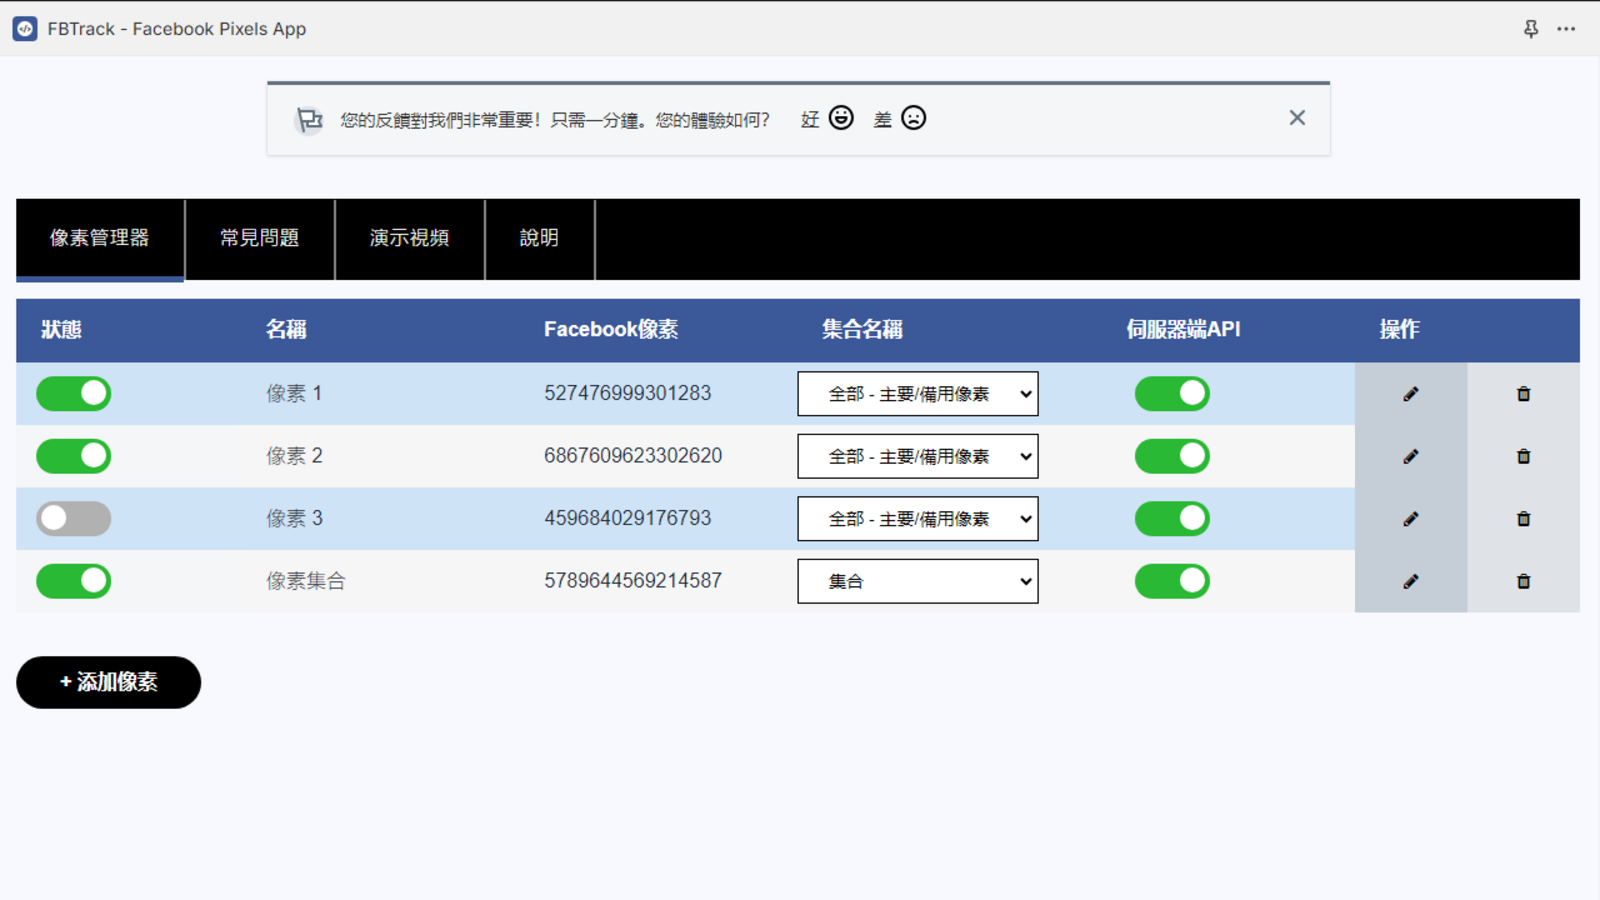Open 集合 dropdown in 像素集合 row
Screen dimensions: 1600x900
point(918,581)
